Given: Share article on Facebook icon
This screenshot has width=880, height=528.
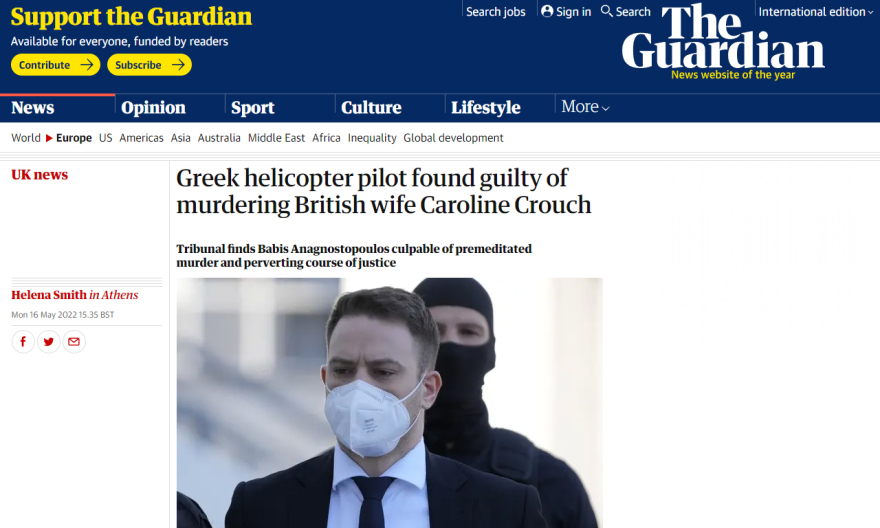Looking at the screenshot, I should [23, 342].
